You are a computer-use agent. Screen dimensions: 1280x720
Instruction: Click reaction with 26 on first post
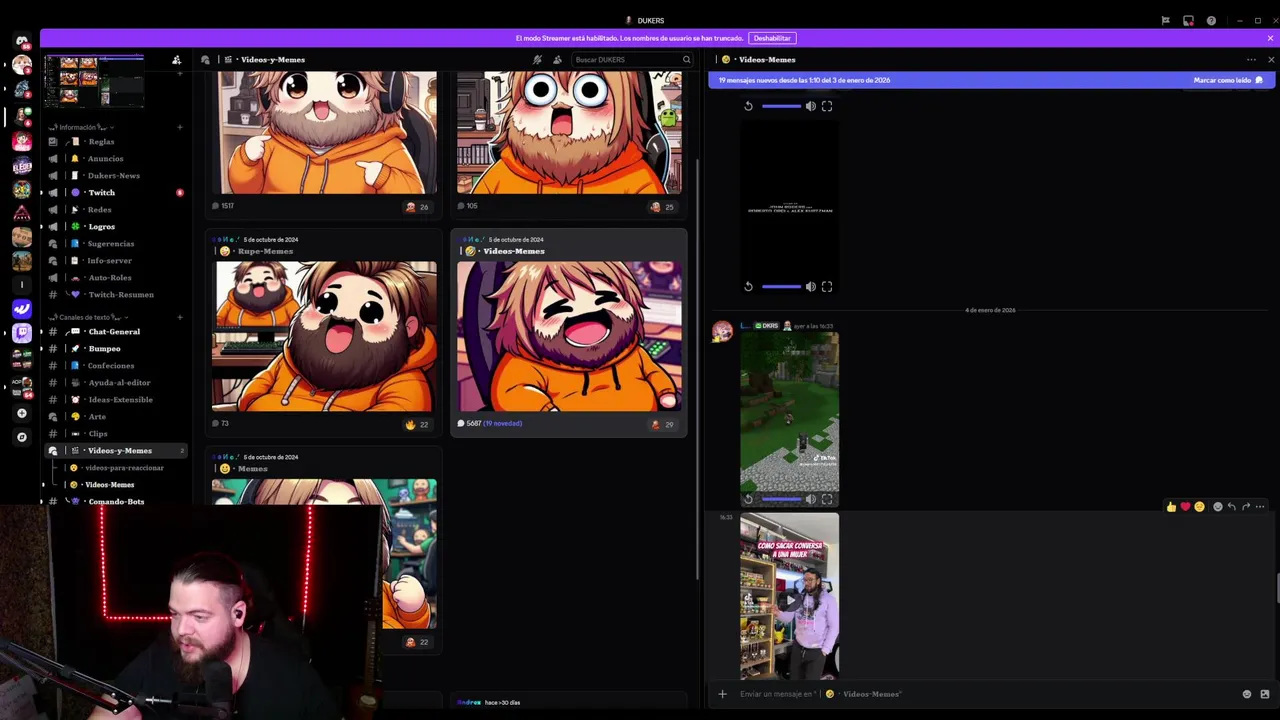tap(418, 207)
